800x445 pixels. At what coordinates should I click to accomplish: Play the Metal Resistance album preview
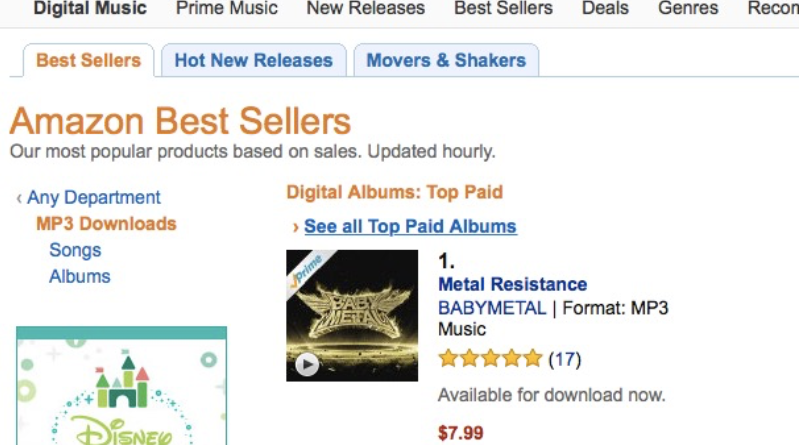(307, 364)
